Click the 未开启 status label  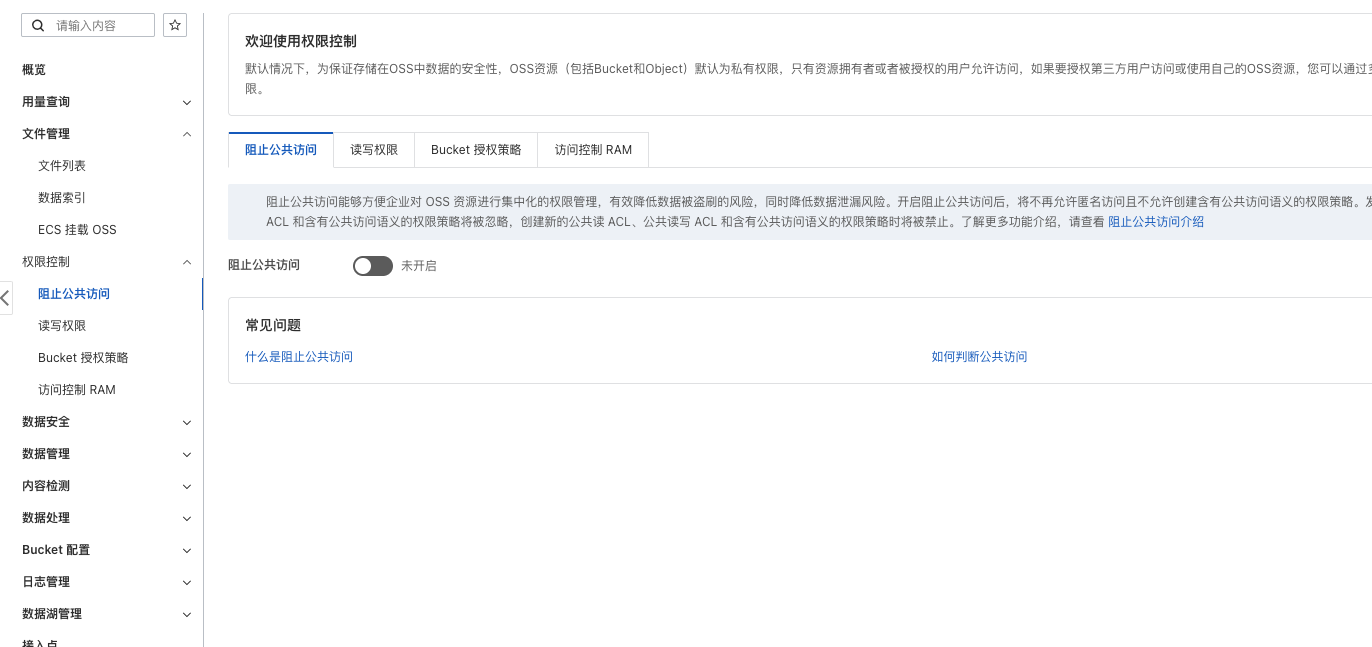click(419, 266)
